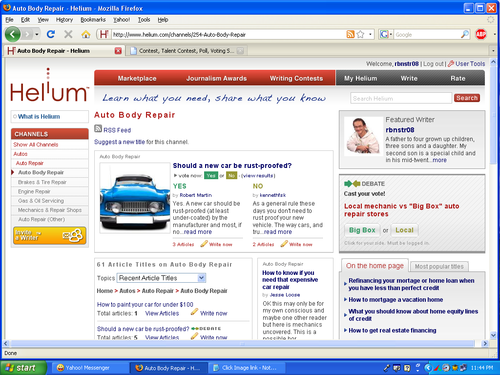This screenshot has height=375, width=500.
Task: Choose Local in debate vote
Action: (404, 230)
